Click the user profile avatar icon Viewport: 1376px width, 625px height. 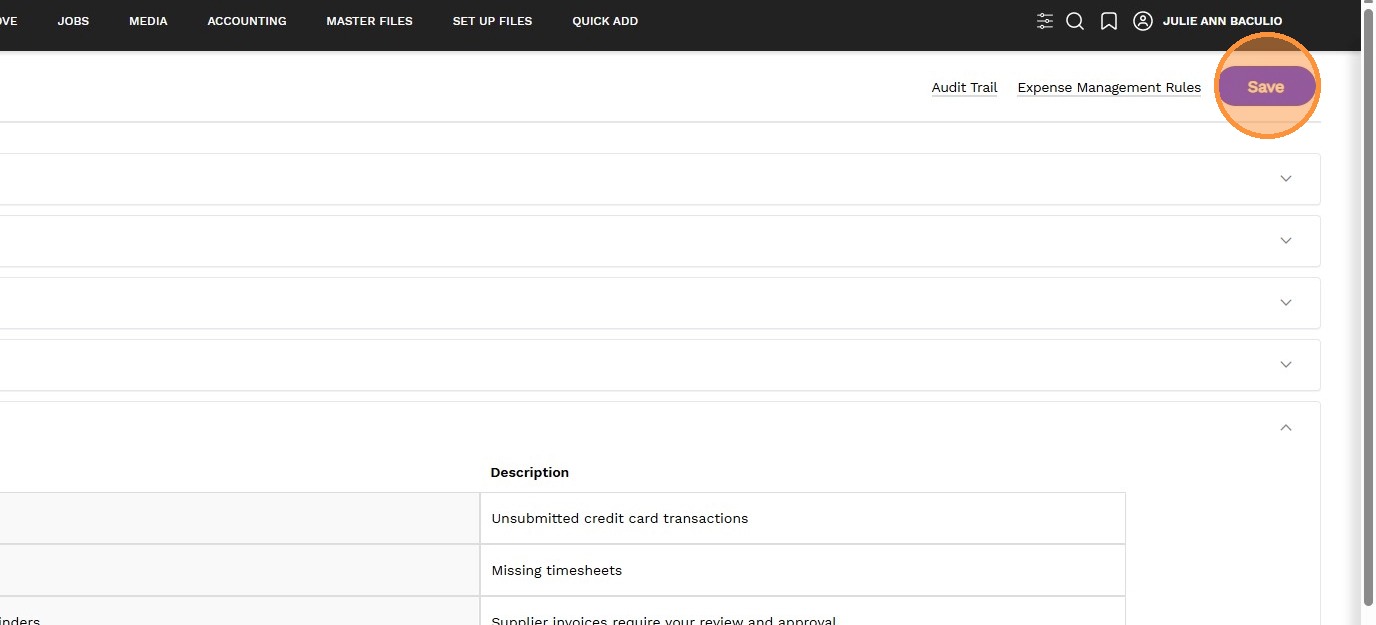click(x=1143, y=21)
